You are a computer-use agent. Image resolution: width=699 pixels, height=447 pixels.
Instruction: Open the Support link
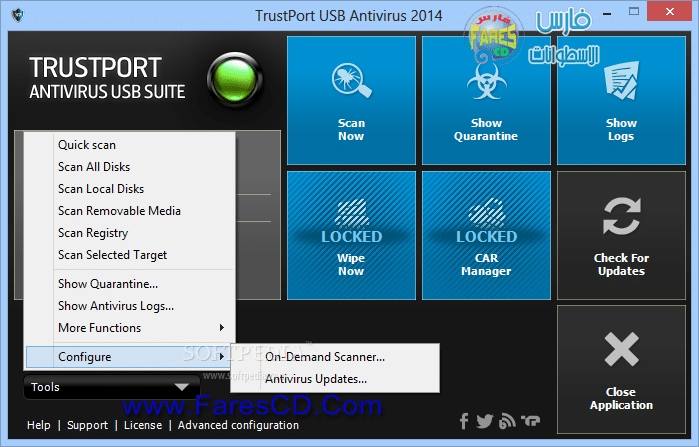coord(87,425)
